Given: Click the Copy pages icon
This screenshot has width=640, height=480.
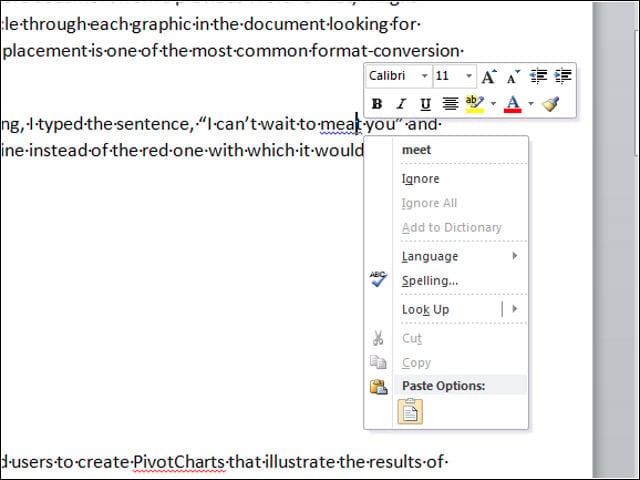Looking at the screenshot, I should pos(378,362).
